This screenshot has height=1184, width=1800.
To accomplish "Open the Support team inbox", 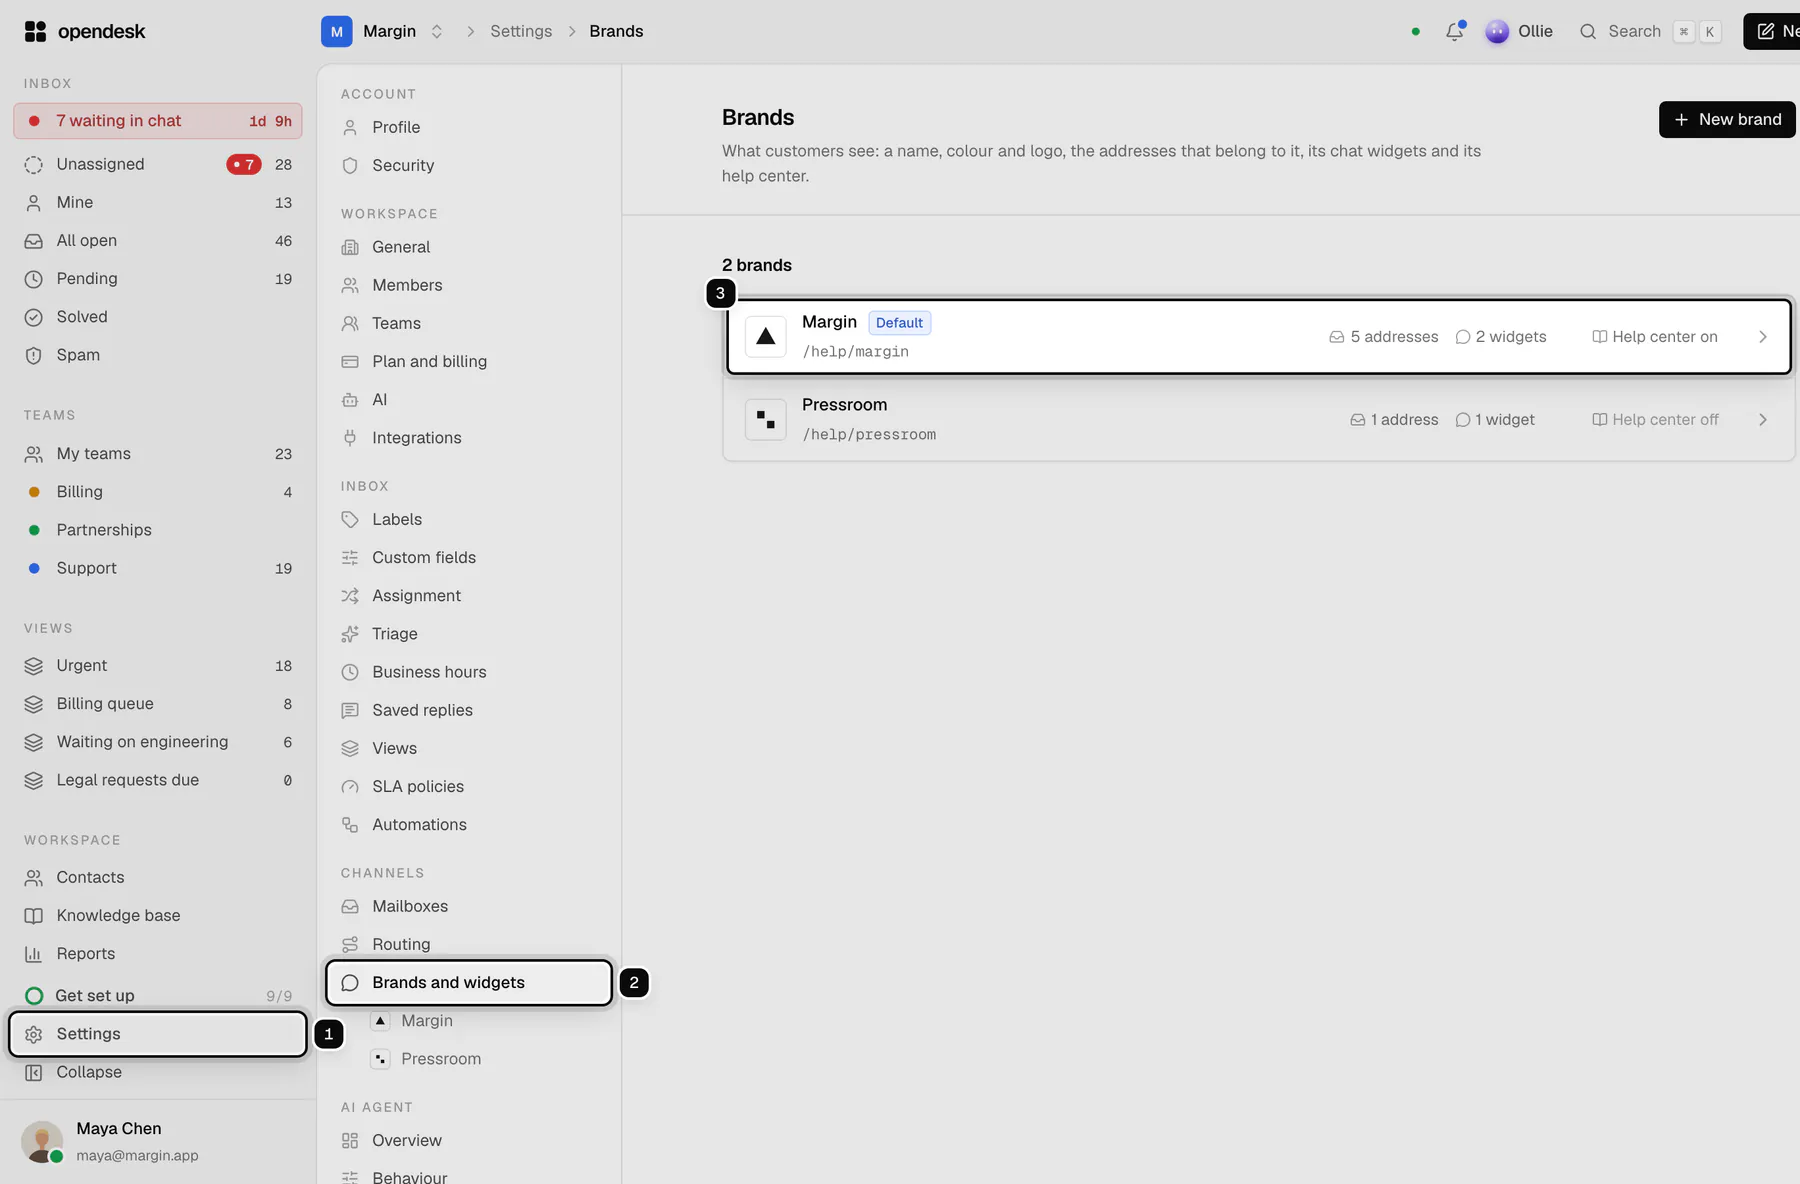I will tap(158, 568).
